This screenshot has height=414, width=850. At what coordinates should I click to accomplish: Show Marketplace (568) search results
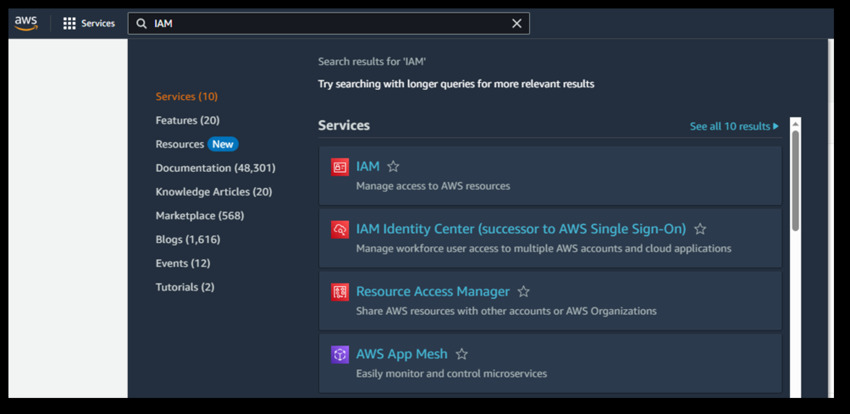tap(199, 216)
